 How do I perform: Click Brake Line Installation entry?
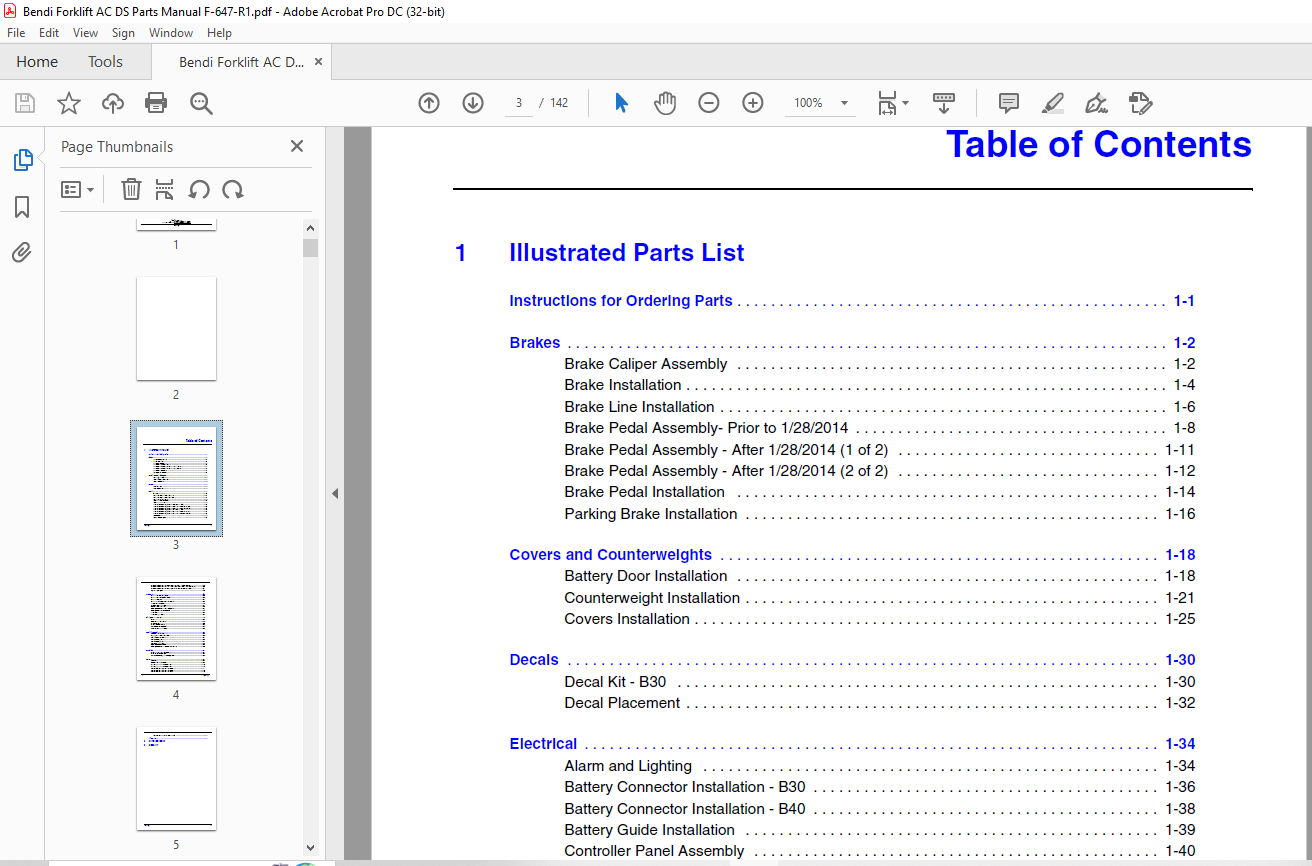point(639,407)
